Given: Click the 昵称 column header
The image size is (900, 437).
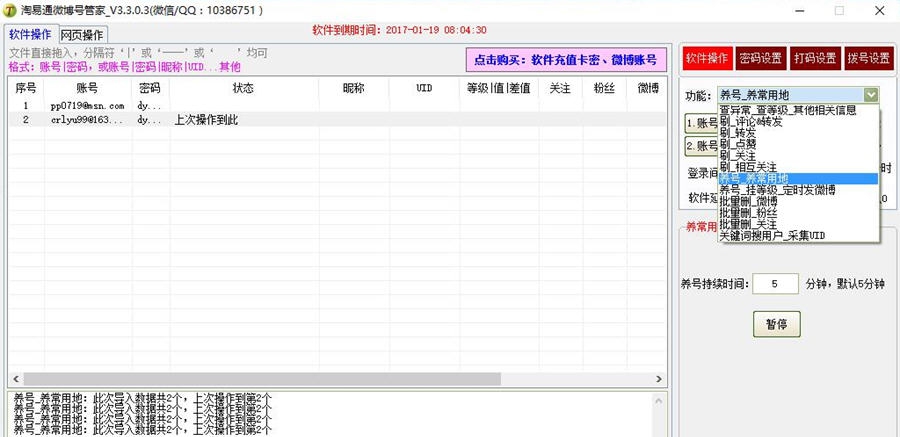Looking at the screenshot, I should 354,88.
